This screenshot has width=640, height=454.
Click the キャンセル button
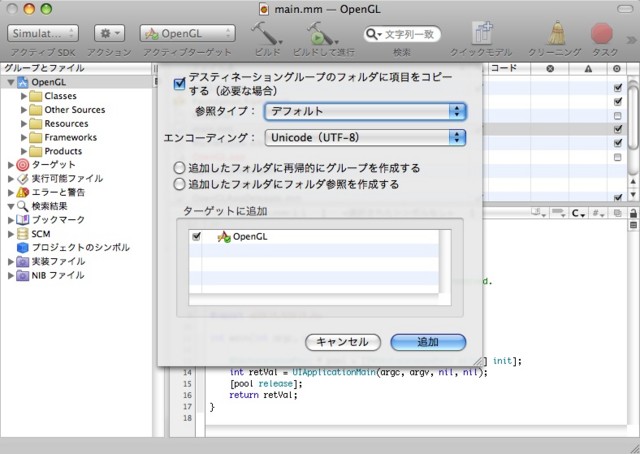pos(343,342)
